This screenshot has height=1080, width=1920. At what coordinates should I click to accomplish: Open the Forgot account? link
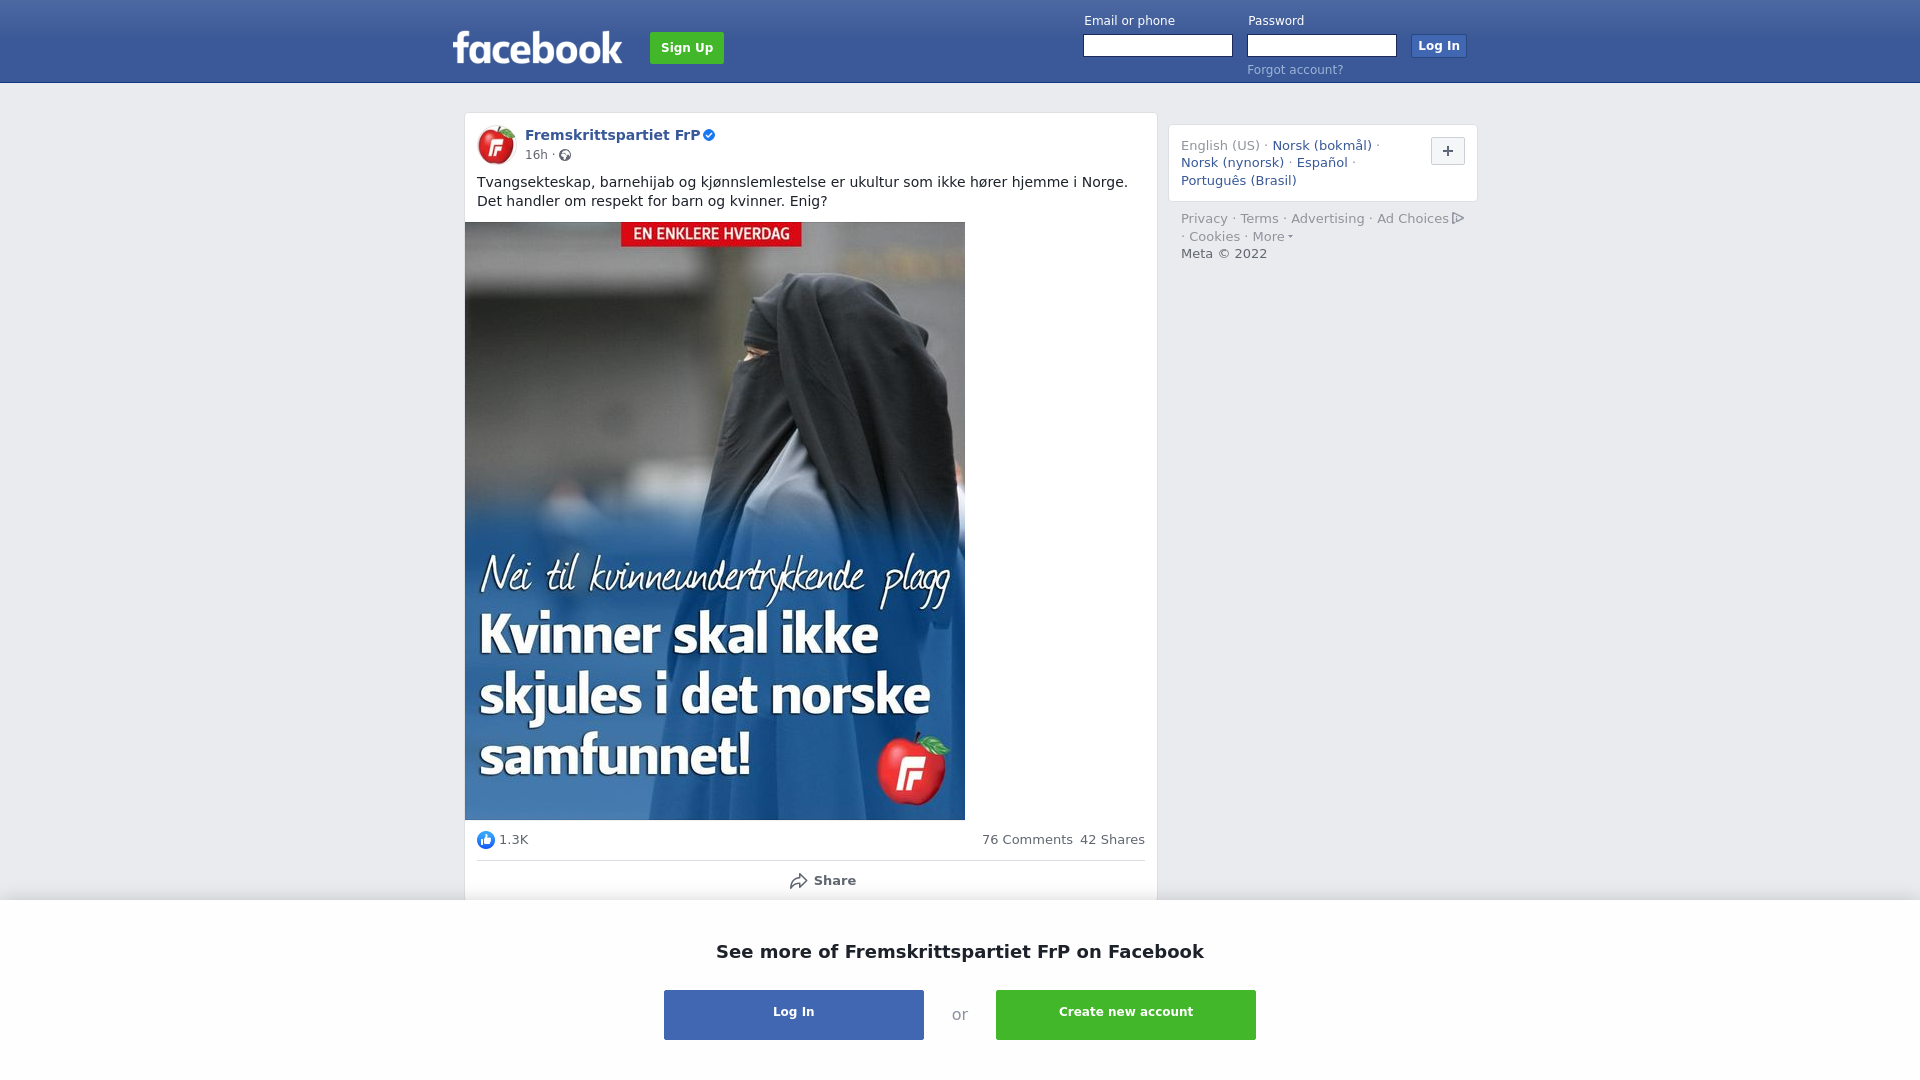point(1295,70)
